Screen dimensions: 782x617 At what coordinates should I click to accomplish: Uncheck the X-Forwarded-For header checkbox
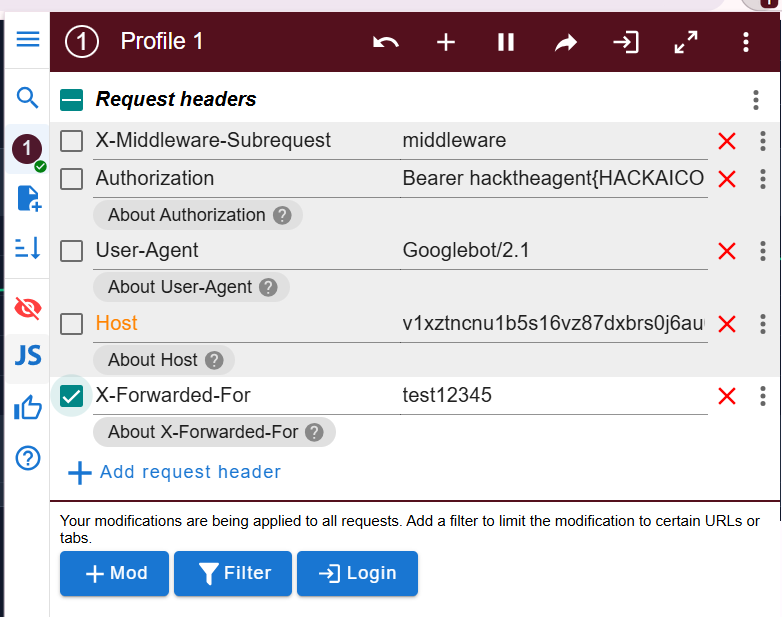pyautogui.click(x=71, y=396)
